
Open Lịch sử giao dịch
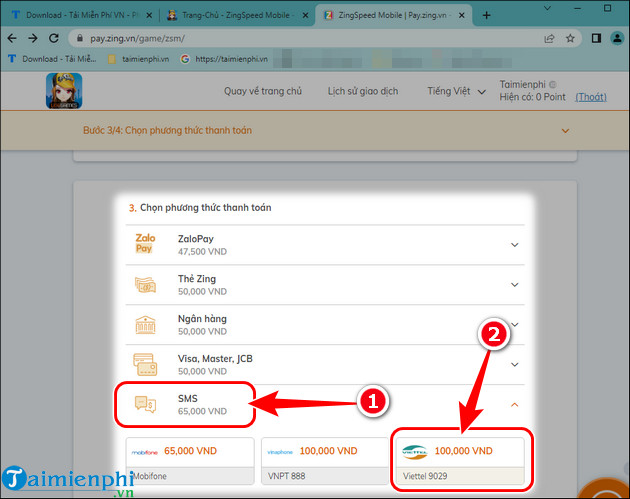coord(363,91)
